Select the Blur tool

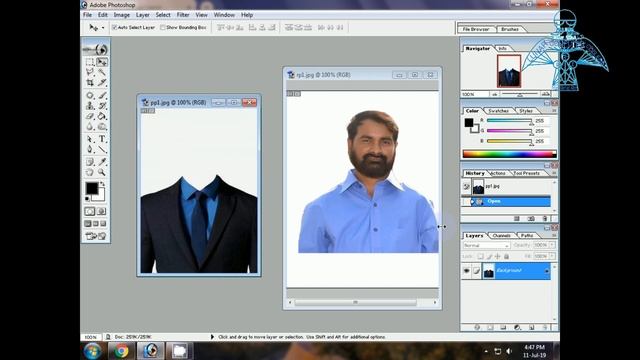coord(90,127)
